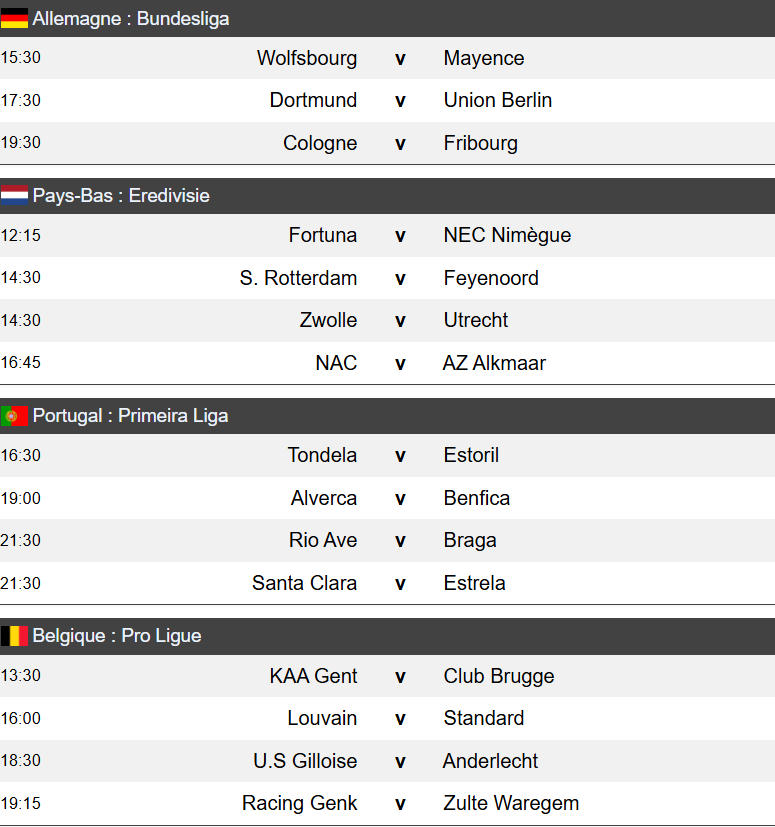Click the Portugal flag icon
Viewport: 775px width, 827px height.
(x=14, y=416)
